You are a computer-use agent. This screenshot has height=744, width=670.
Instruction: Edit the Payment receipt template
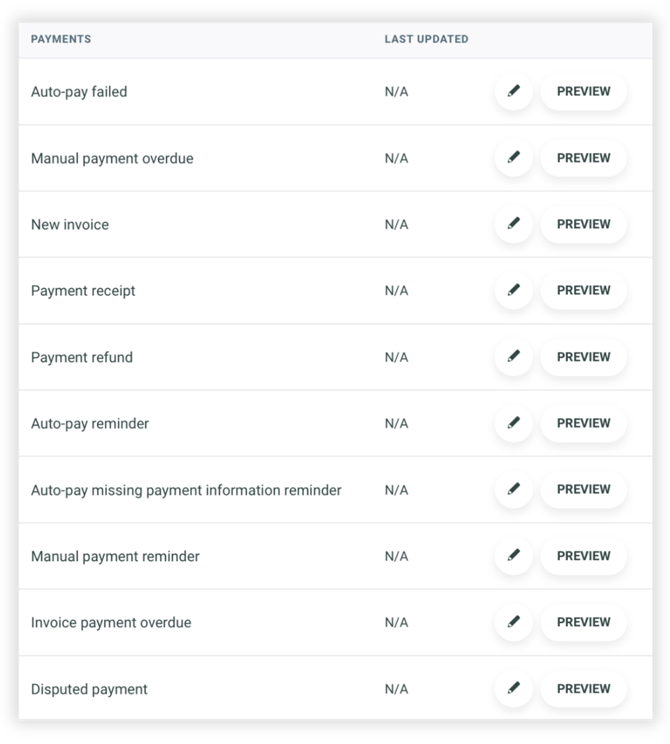pyautogui.click(x=513, y=290)
